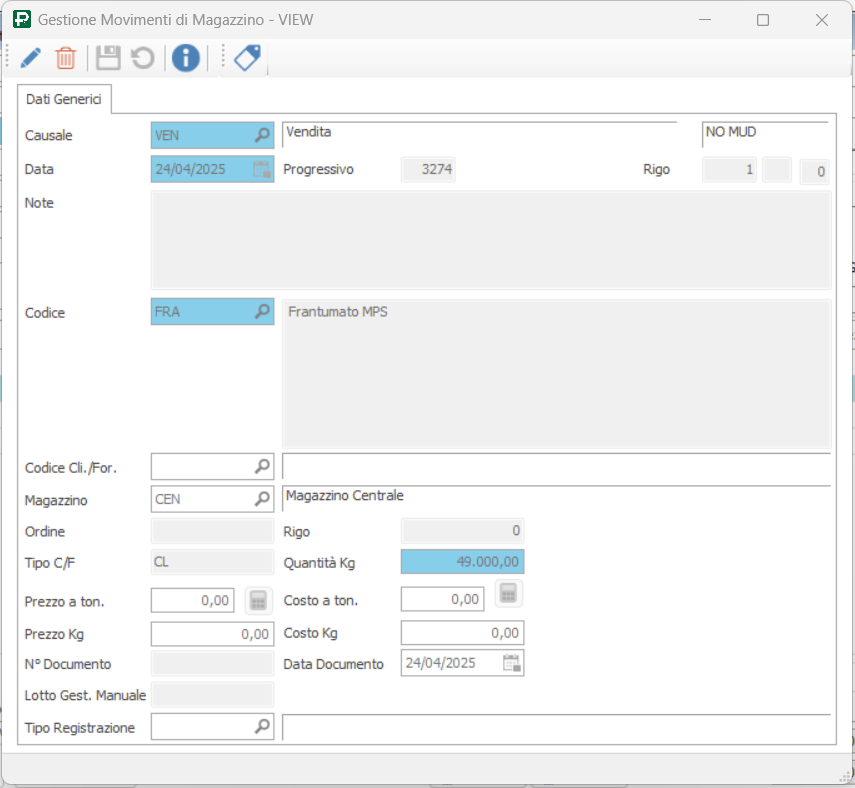Search Codice with the magnifier icon
The image size is (855, 788).
(262, 312)
